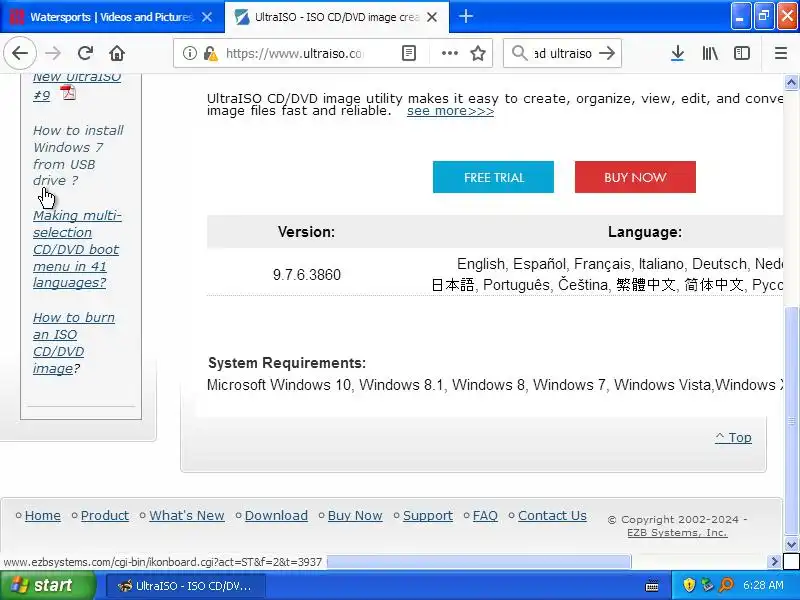
Task: Open the FAQ footer link
Action: tap(485, 515)
